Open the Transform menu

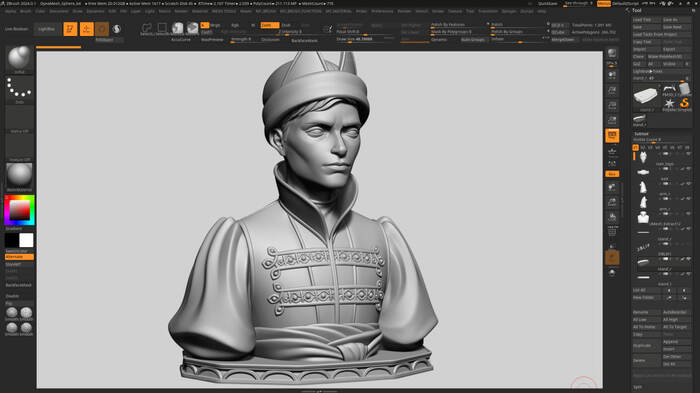pyautogui.click(x=488, y=11)
